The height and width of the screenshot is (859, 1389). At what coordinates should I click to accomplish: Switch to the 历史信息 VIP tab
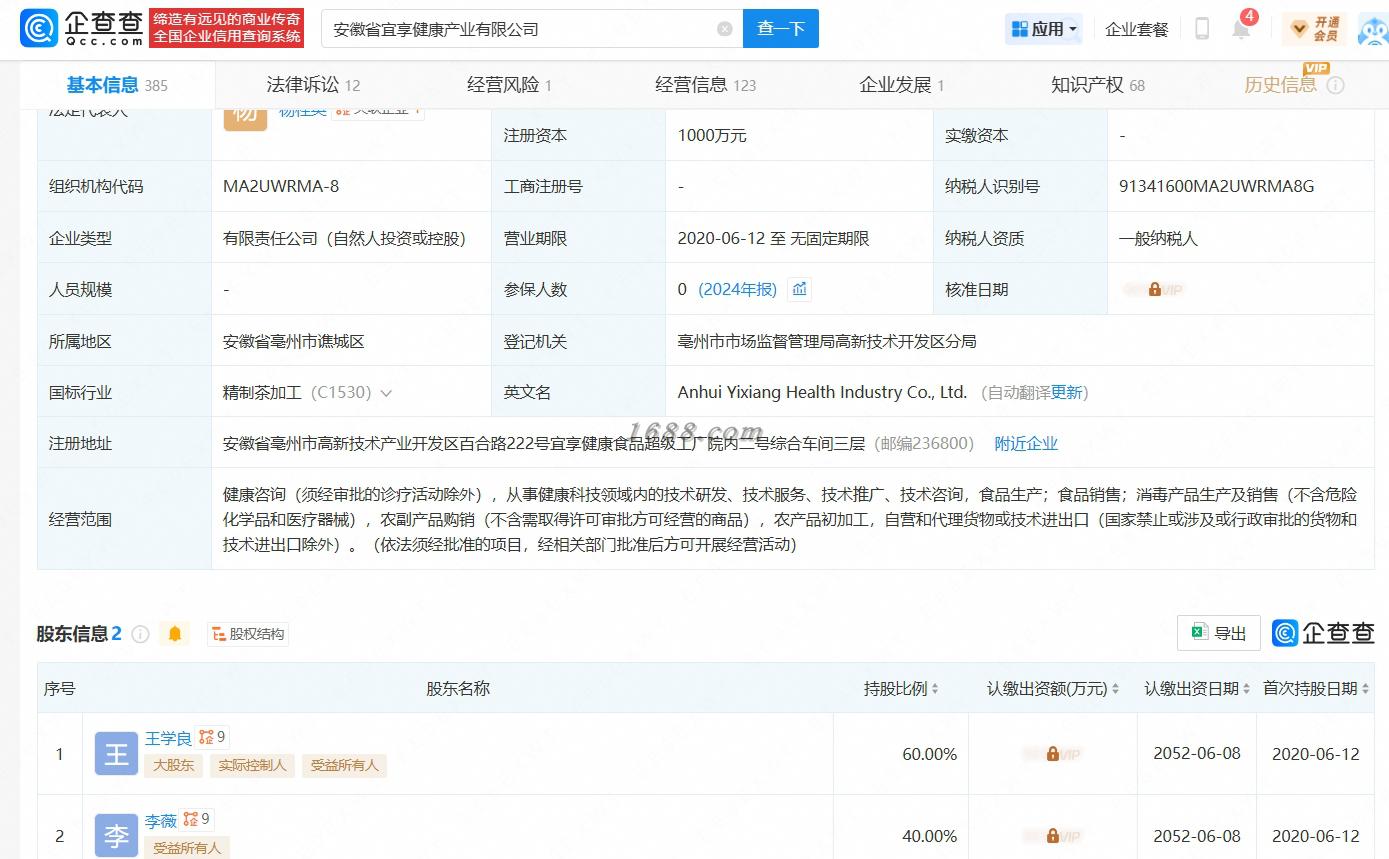coord(1281,84)
